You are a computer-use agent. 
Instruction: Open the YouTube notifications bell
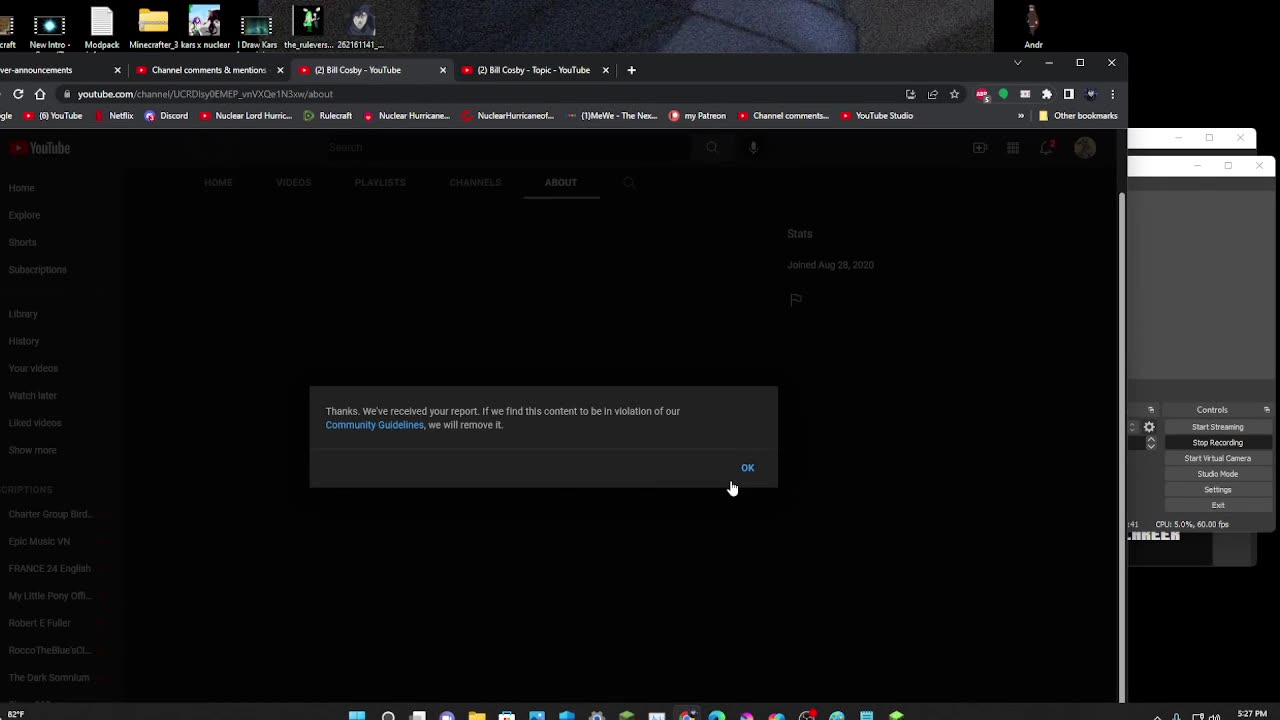(1046, 148)
